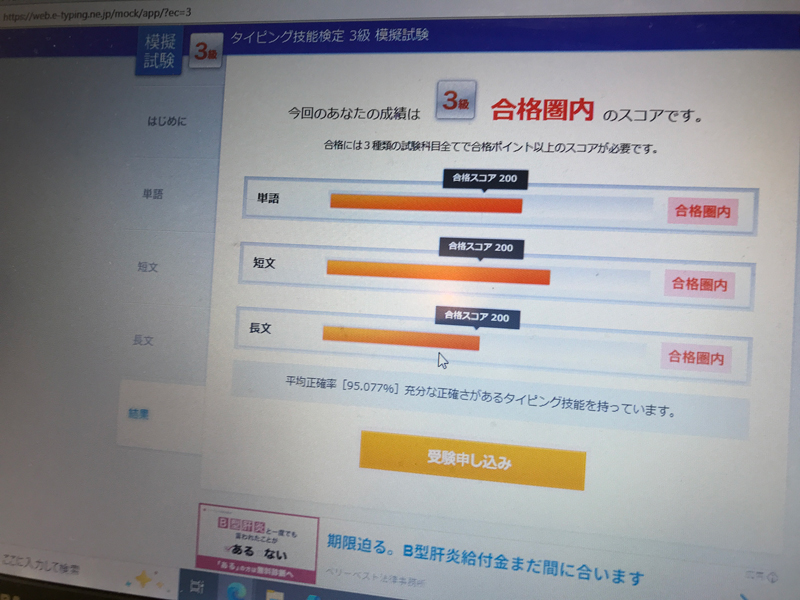The width and height of the screenshot is (800, 600).
Task: Select the 単語 step in the sidebar
Action: tap(153, 194)
